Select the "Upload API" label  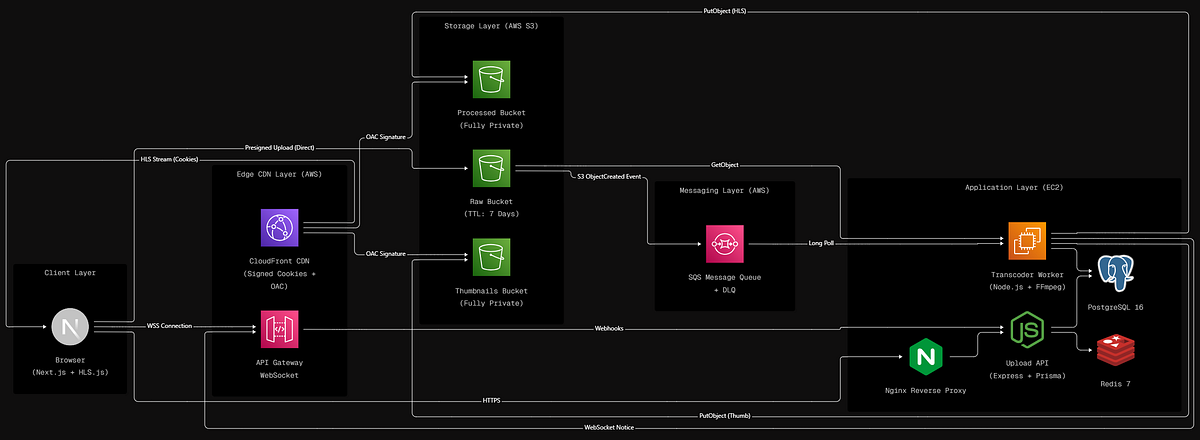click(x=1026, y=362)
